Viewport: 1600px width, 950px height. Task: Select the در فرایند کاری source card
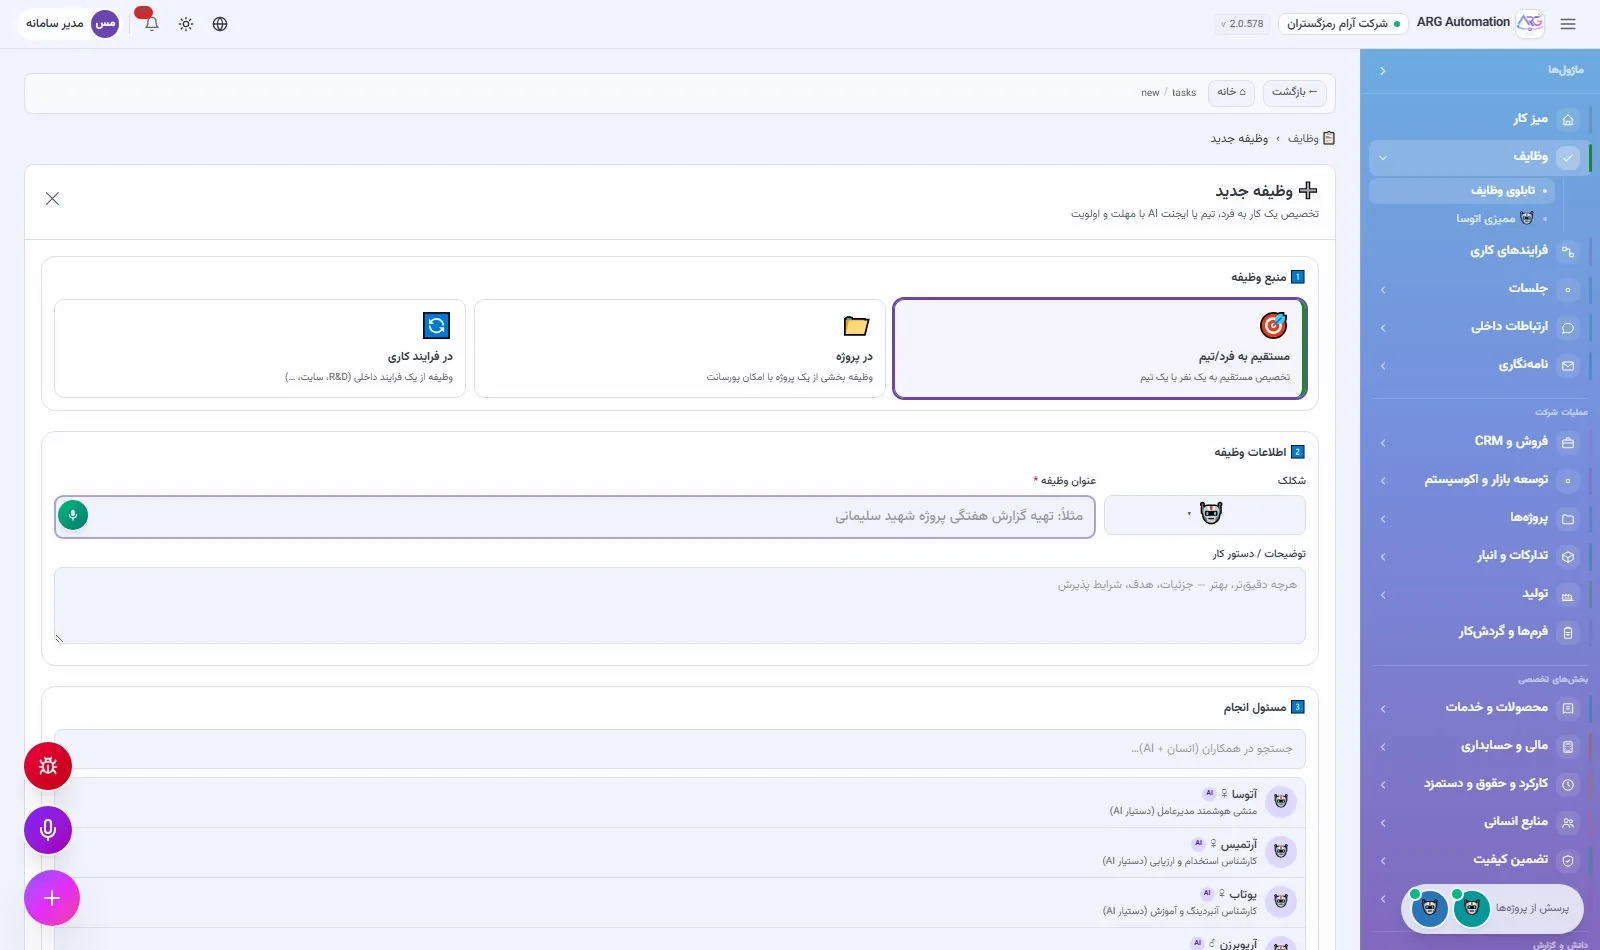[x=260, y=348]
